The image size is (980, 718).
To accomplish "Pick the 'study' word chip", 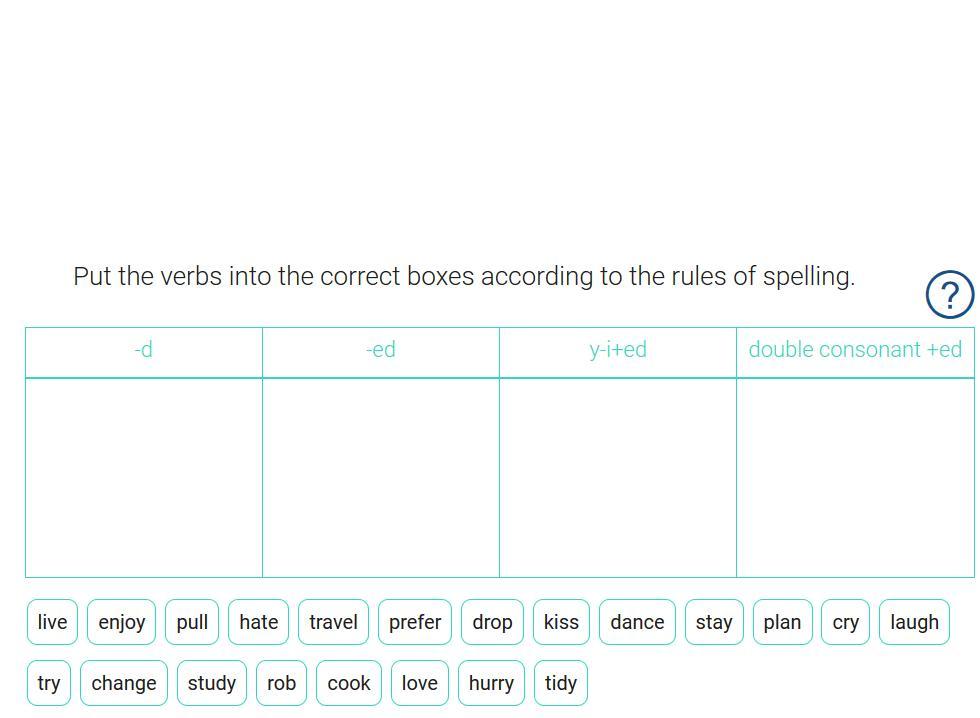I will pyautogui.click(x=212, y=683).
